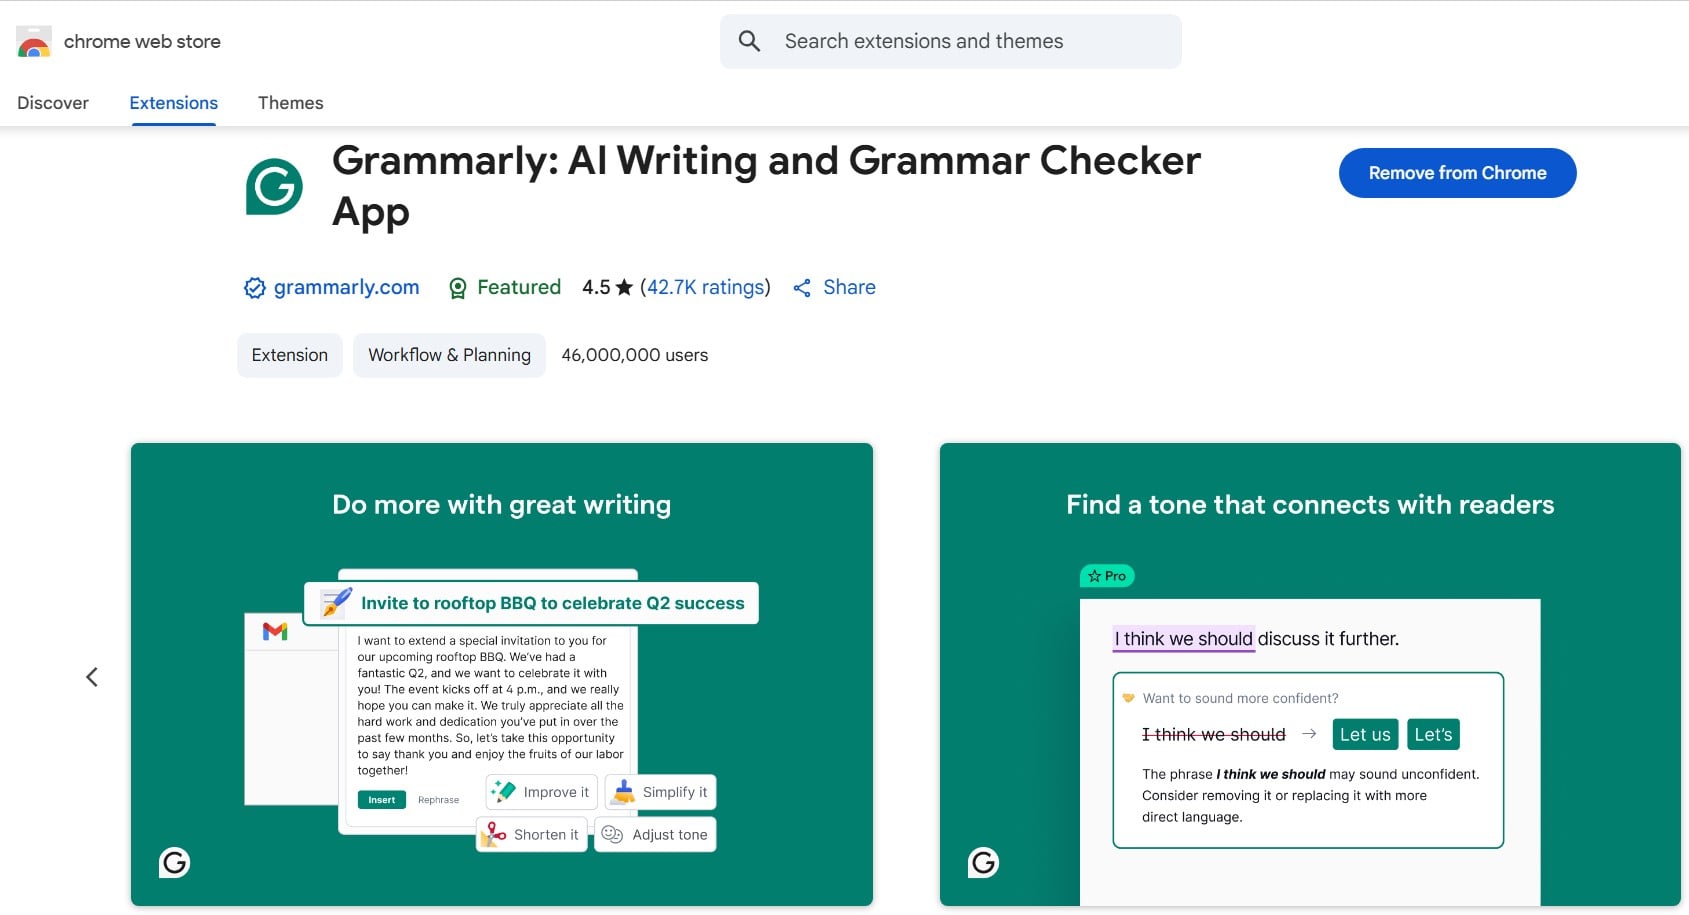Viewport: 1689px width, 915px height.
Task: View the 42.7K ratings link
Action: pyautogui.click(x=705, y=287)
